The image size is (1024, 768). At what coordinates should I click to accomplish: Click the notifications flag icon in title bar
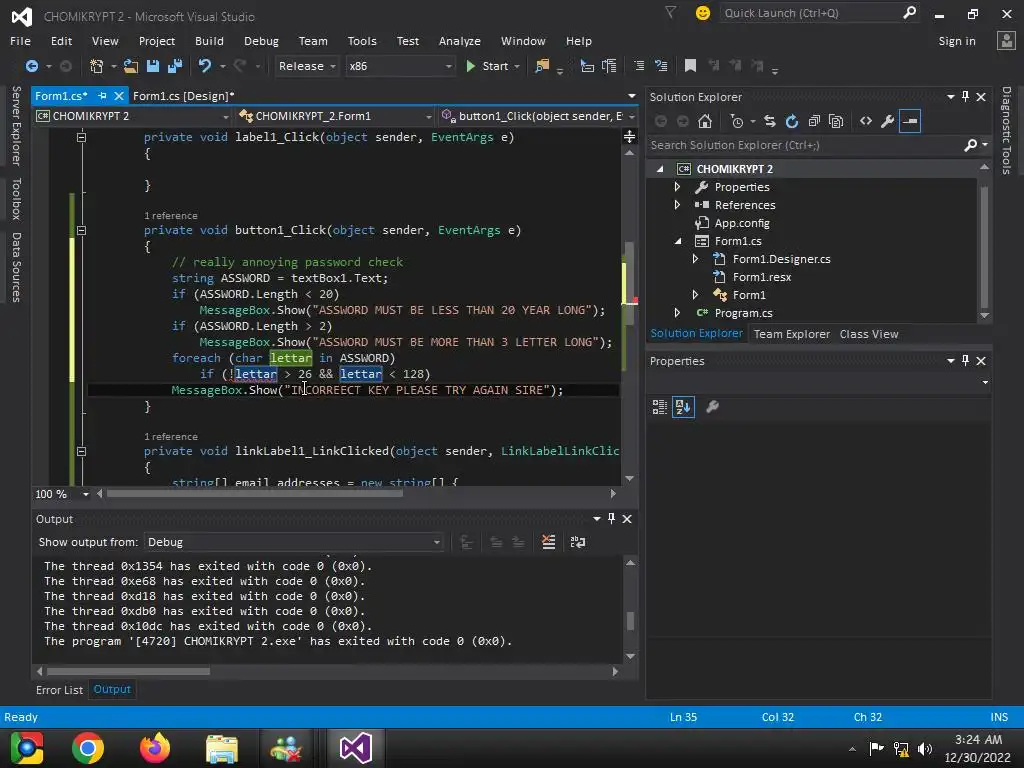[x=671, y=12]
